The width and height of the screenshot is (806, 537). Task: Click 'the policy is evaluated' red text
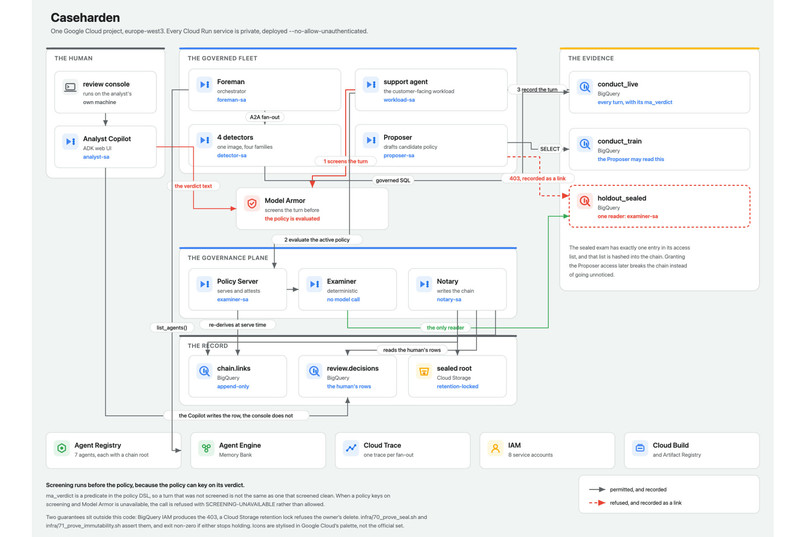coord(292,218)
